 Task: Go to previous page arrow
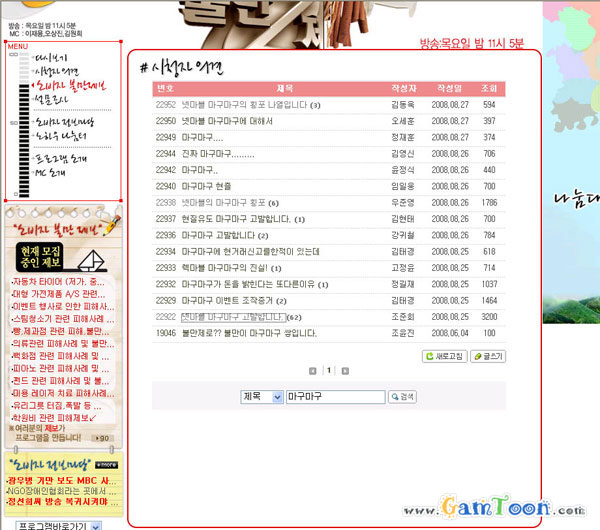tap(312, 370)
